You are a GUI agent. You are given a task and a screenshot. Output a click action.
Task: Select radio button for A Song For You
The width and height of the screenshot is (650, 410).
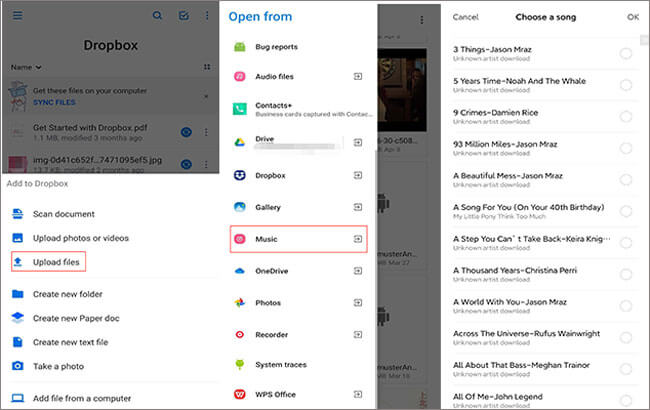click(x=626, y=211)
